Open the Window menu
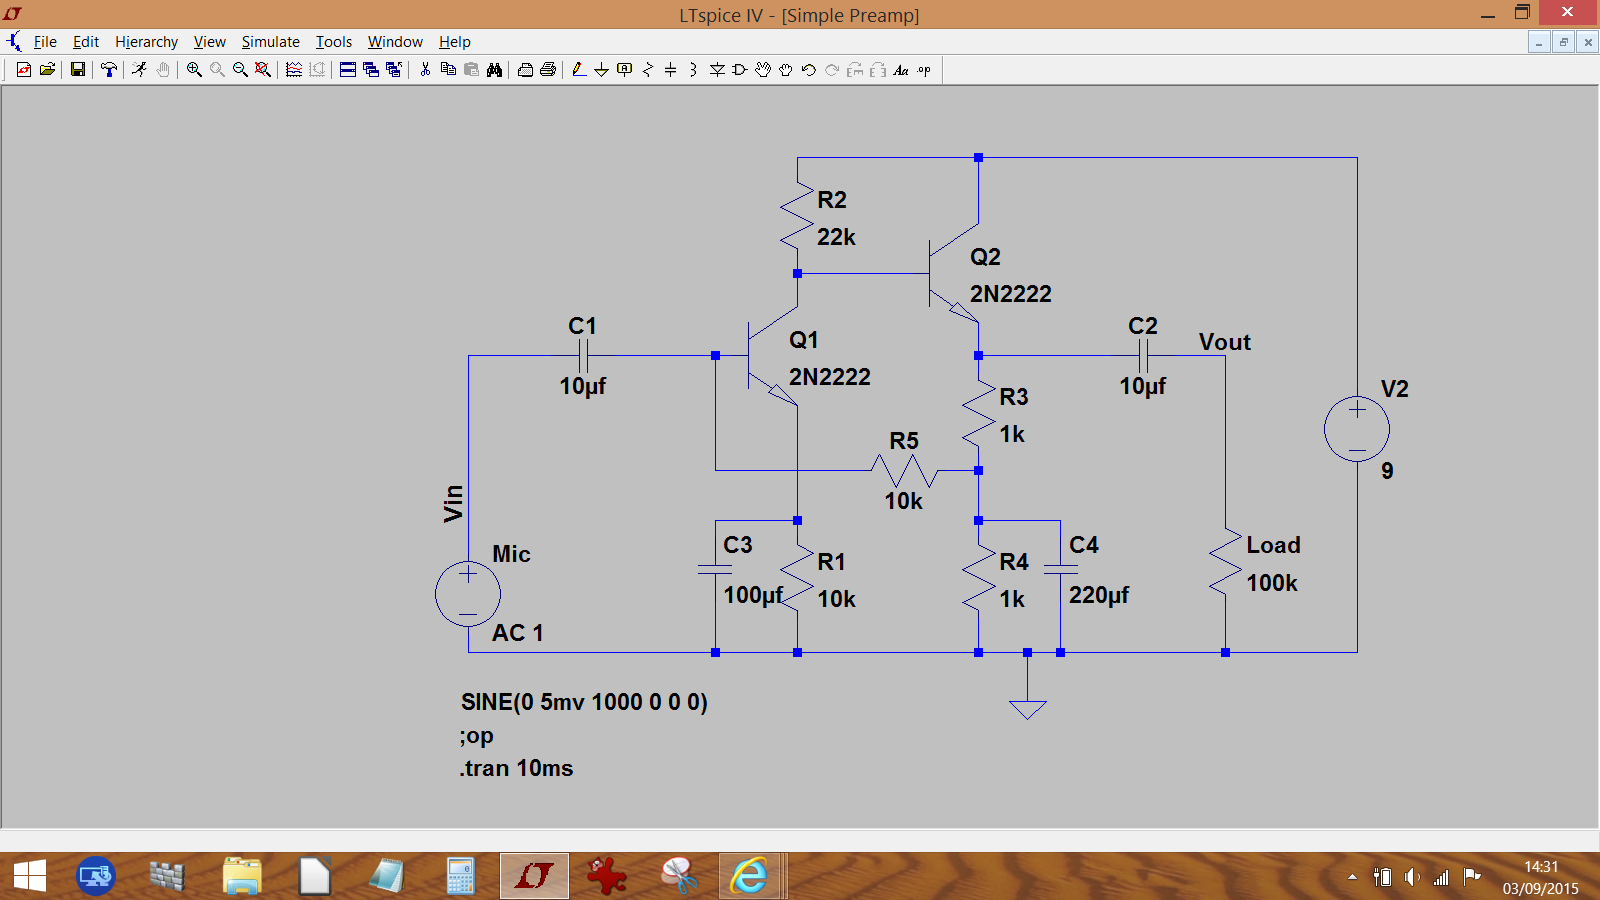Viewport: 1600px width, 900px height. pyautogui.click(x=395, y=42)
